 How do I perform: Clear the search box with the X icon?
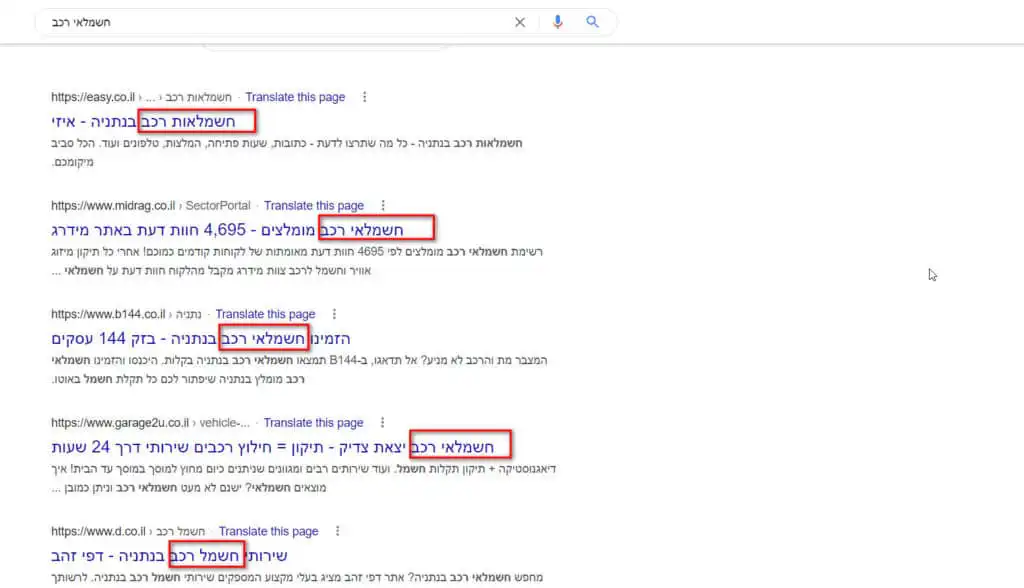pos(520,22)
